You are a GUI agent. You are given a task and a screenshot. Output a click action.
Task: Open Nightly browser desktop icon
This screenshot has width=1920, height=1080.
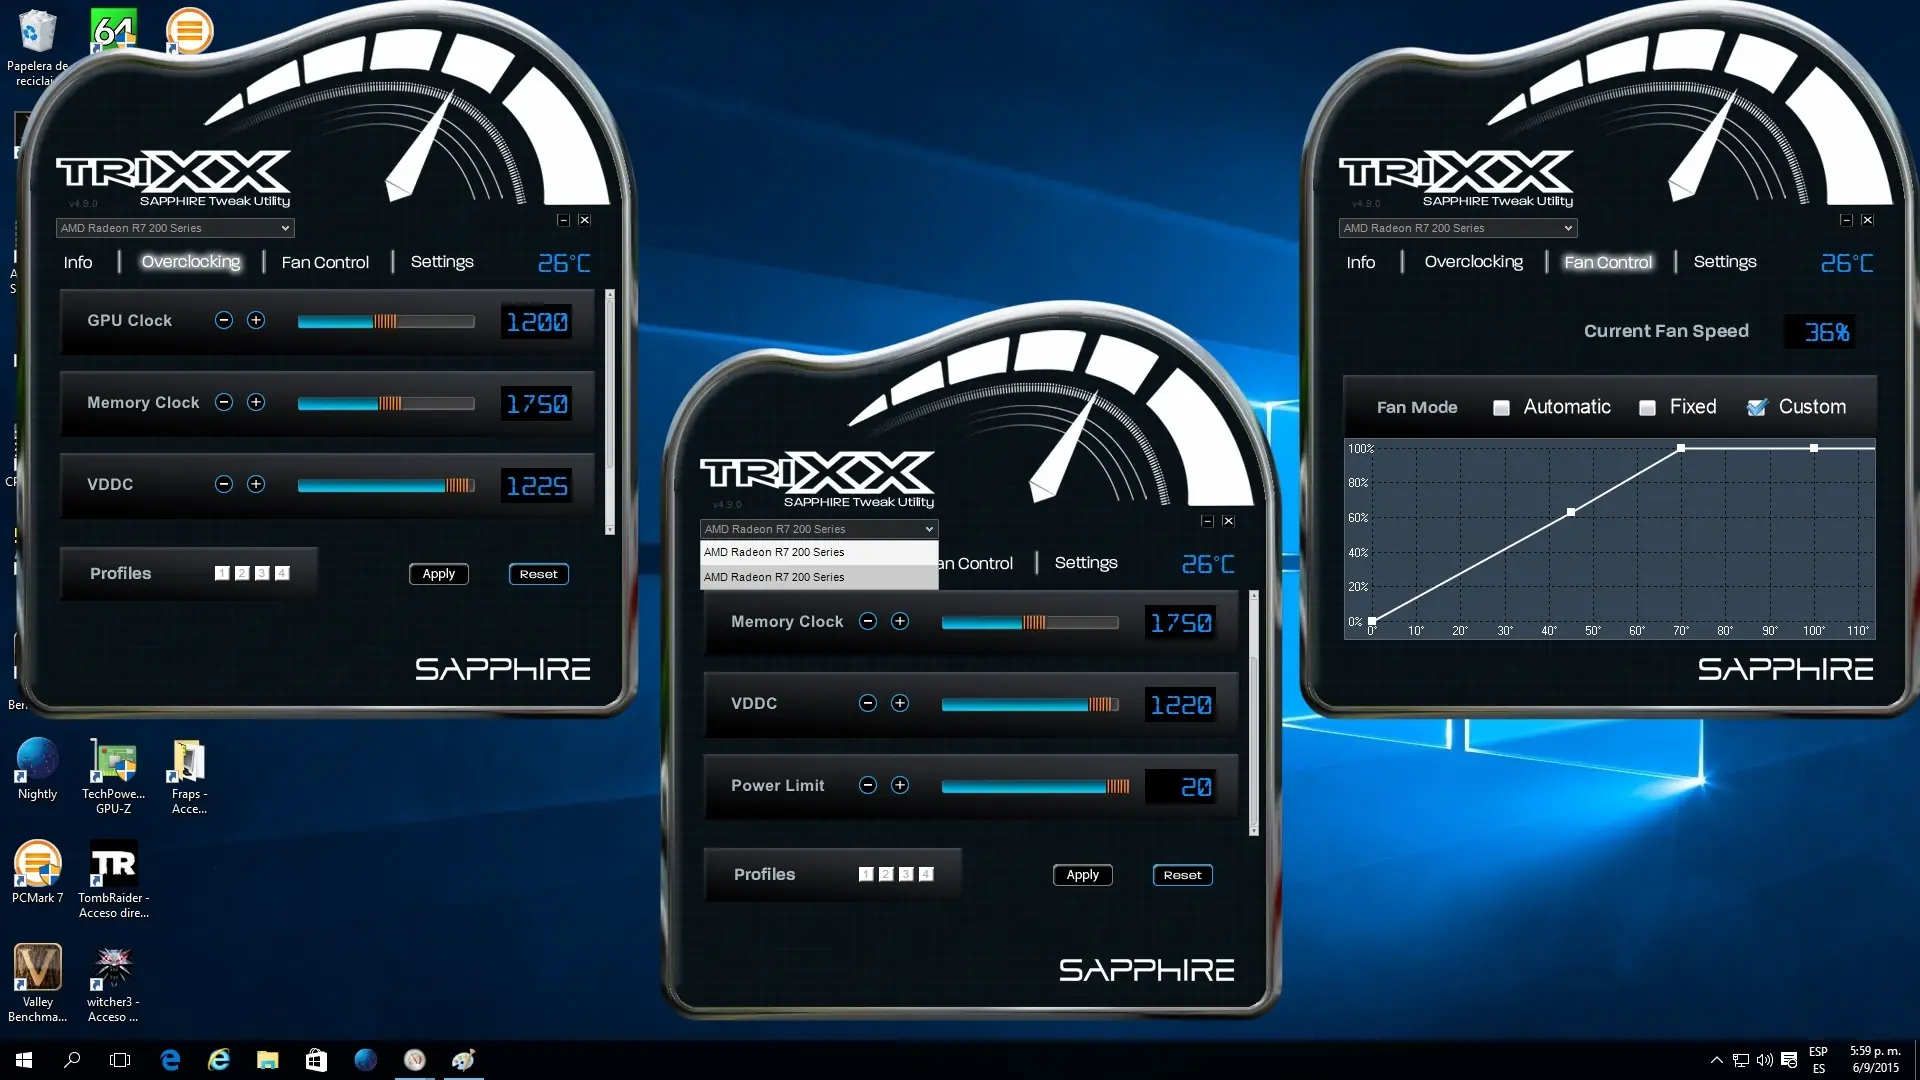click(37, 769)
